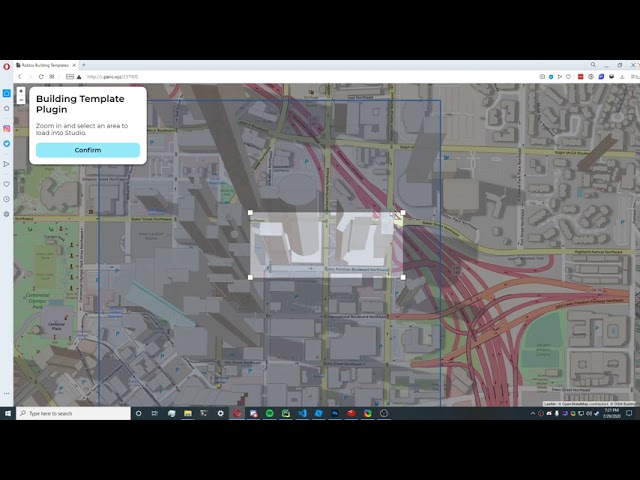Open the send/flow icon in sidebar
The image size is (640, 480).
point(7,164)
